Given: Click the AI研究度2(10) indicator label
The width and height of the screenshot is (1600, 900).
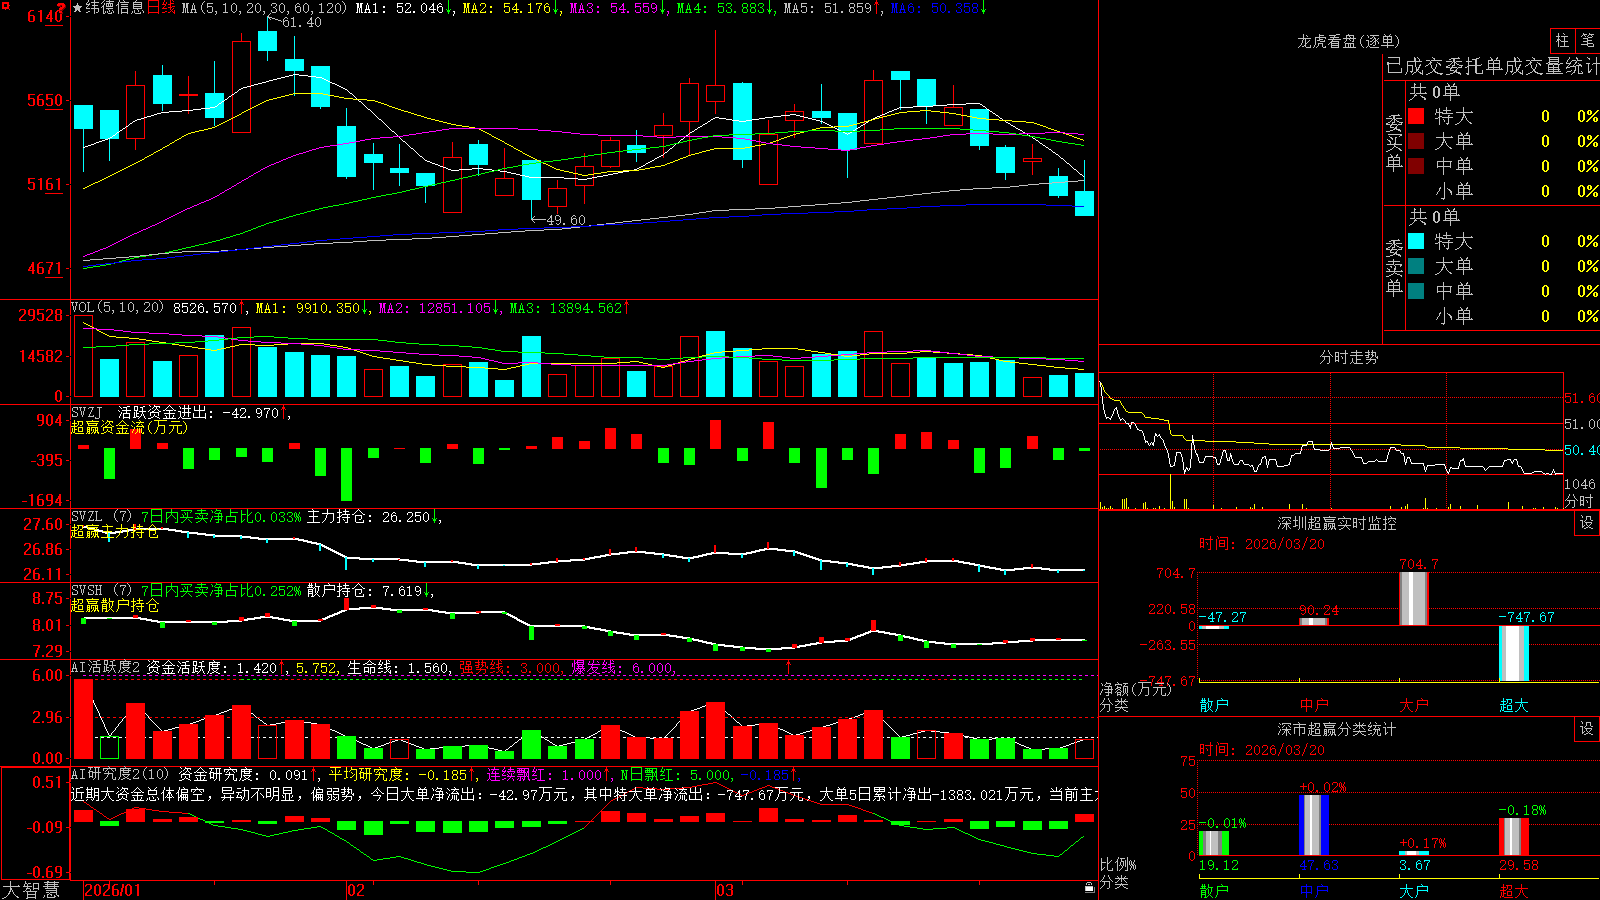Looking at the screenshot, I should [x=120, y=774].
